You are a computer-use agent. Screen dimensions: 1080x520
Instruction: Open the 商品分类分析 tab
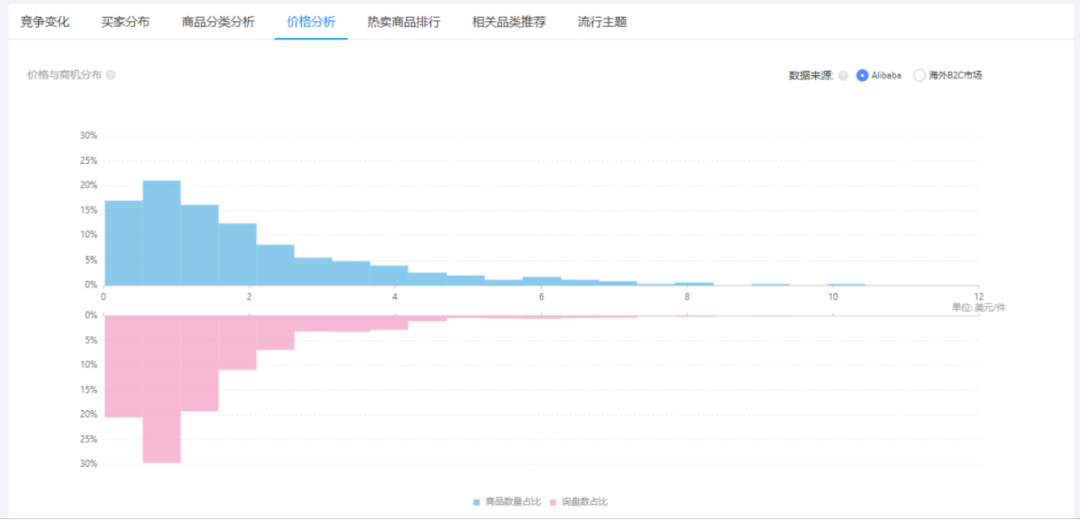pos(218,22)
